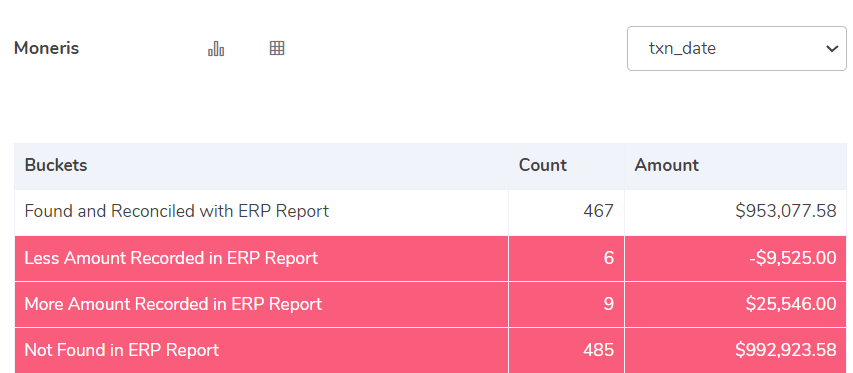Click the amount $992,923.58
The image size is (853, 373).
[786, 350]
